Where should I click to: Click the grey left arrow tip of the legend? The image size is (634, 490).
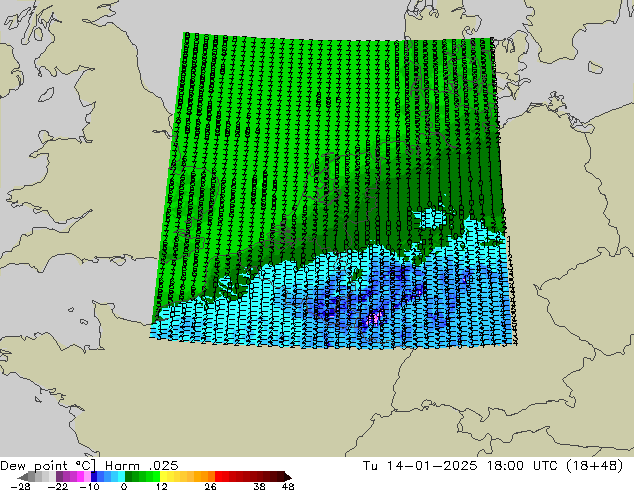click(x=23, y=477)
